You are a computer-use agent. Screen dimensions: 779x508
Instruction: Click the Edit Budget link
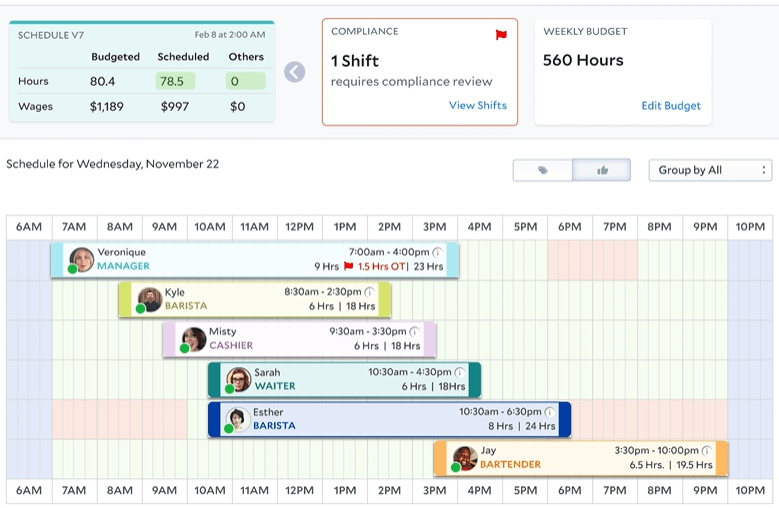(x=671, y=105)
